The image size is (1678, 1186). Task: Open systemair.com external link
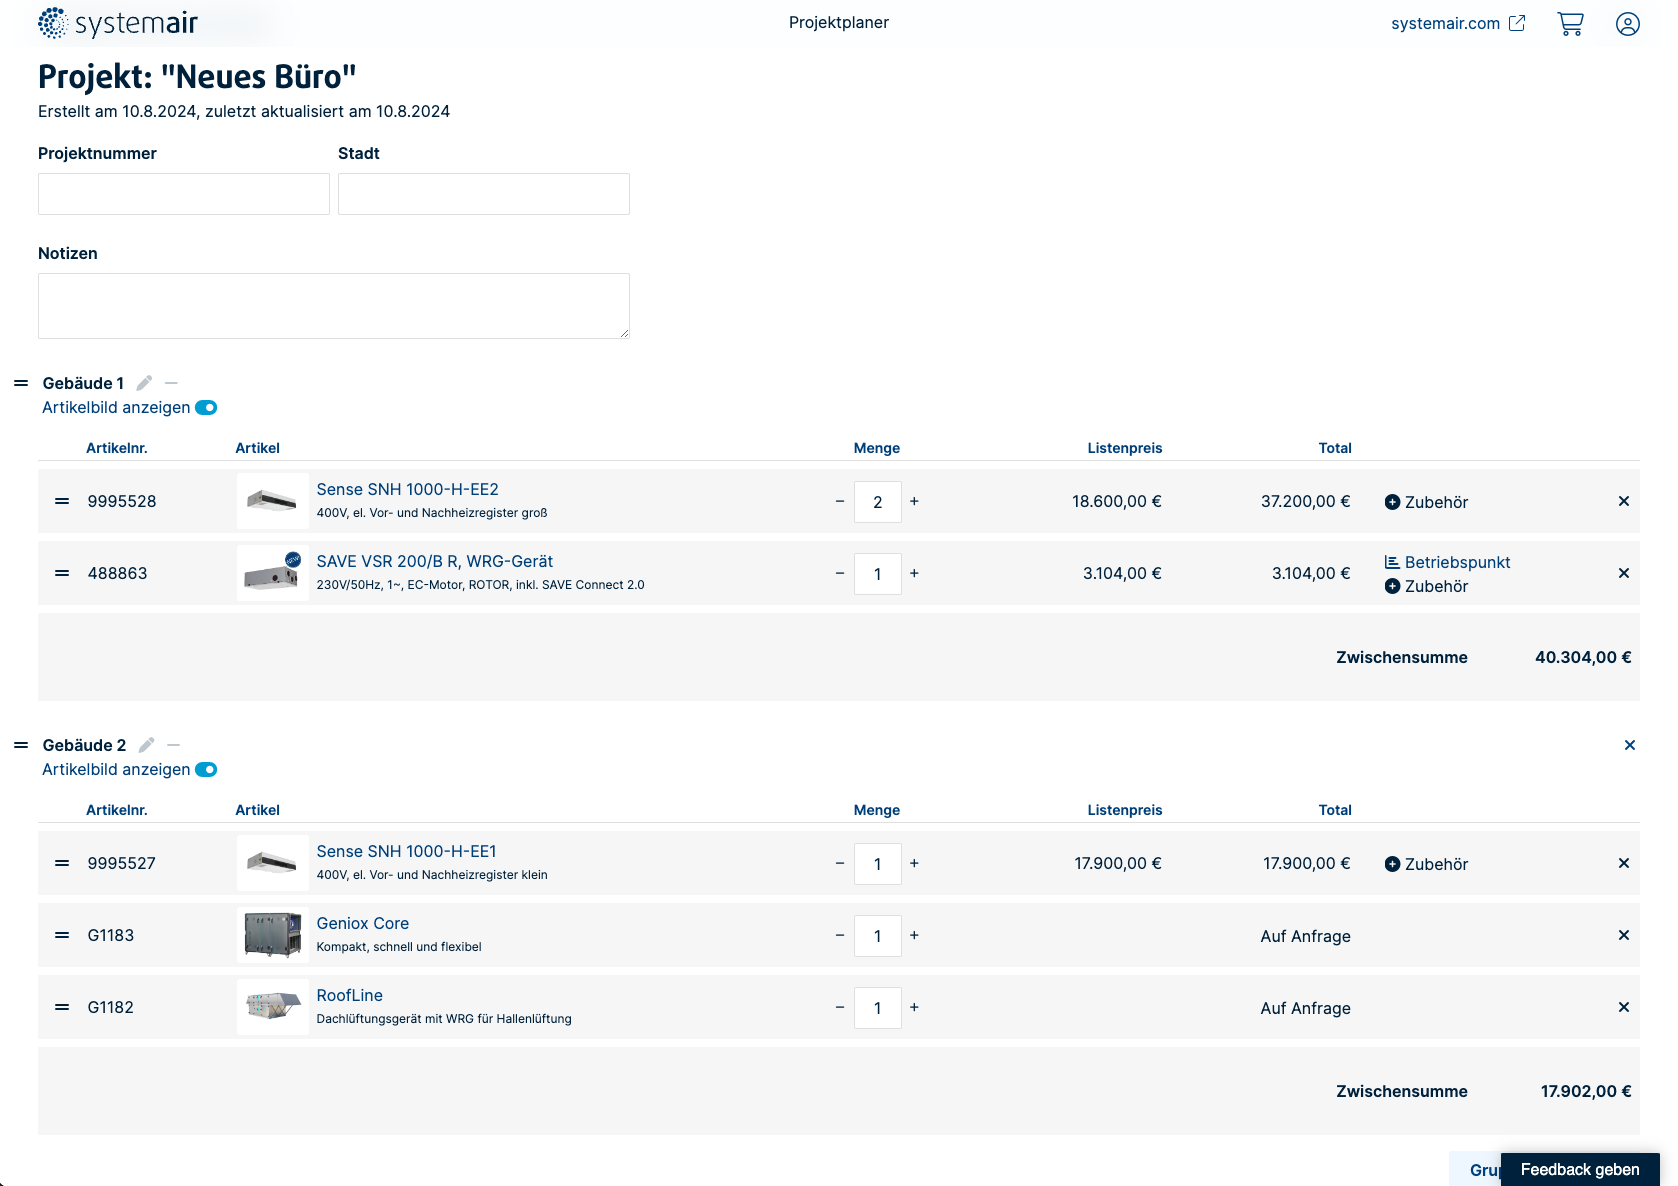(x=1458, y=23)
